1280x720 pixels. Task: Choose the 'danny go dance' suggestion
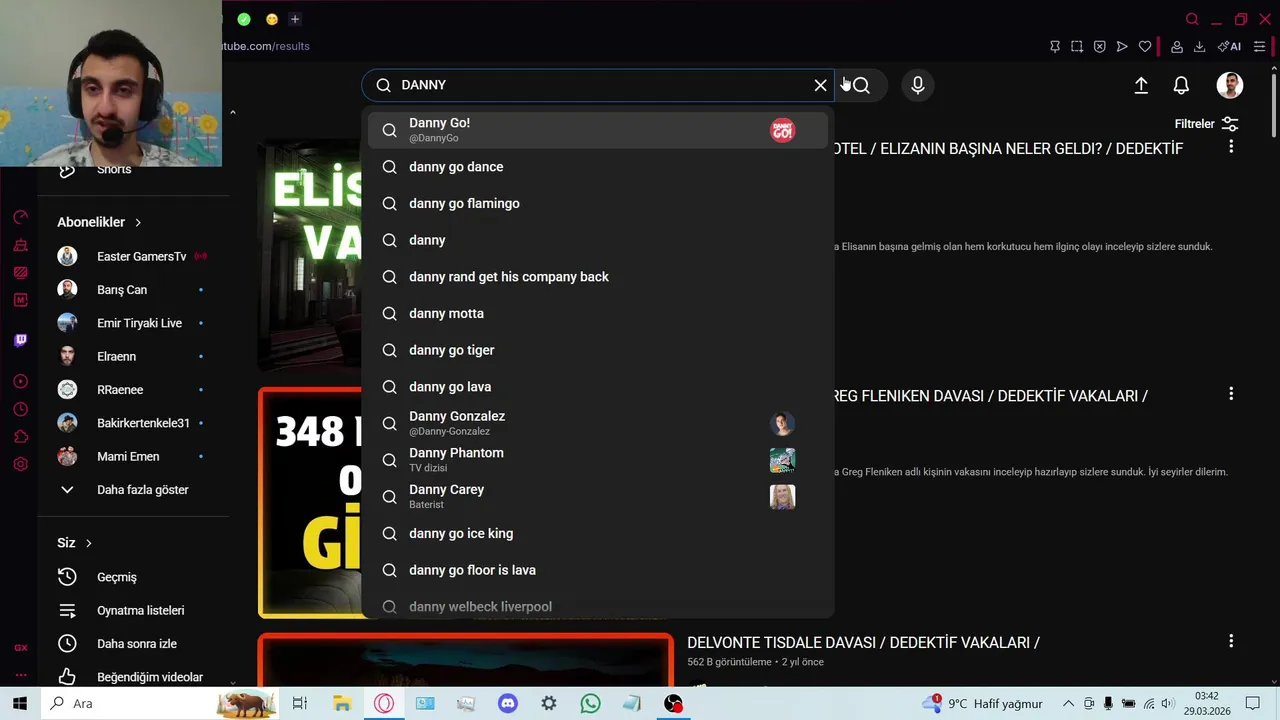click(x=598, y=167)
